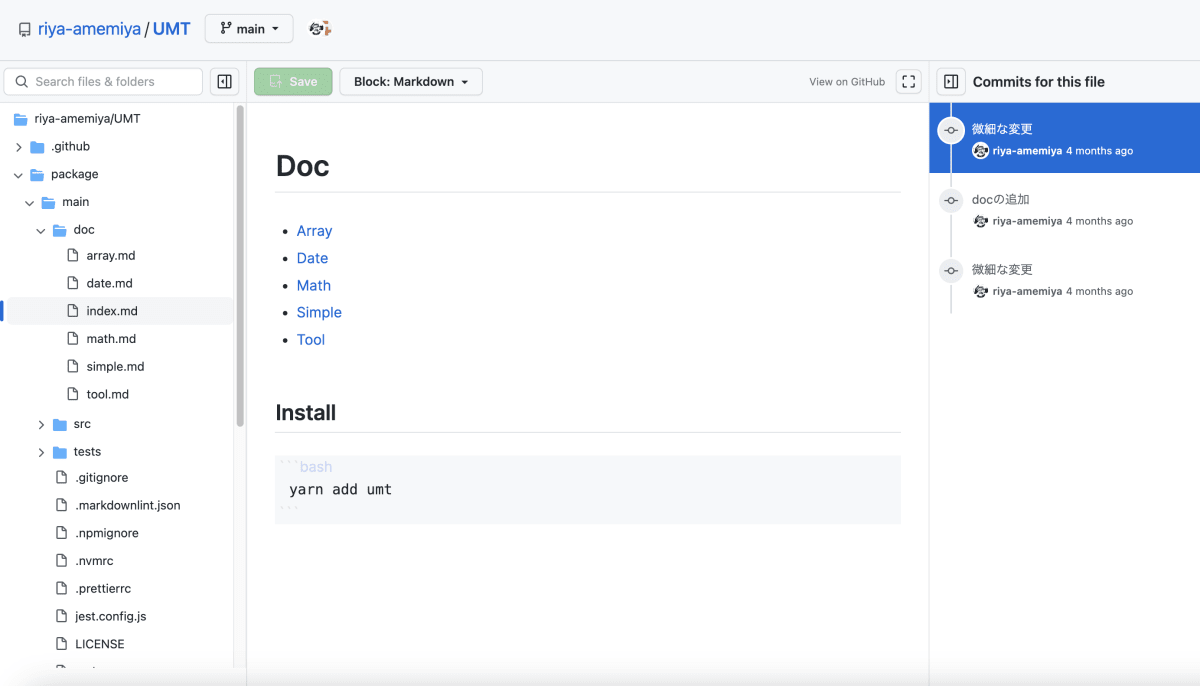Image resolution: width=1200 pixels, height=686 pixels.
Task: Open the UMT repository link
Action: pos(171,29)
